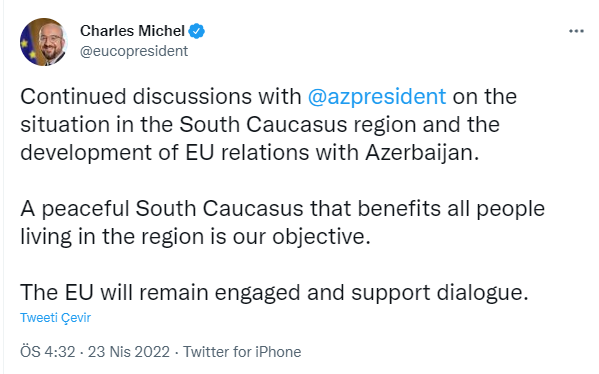Viewport: 599px width, 374px height.
Task: Click 'situation in the South Caucasus' phrase
Action: pos(183,125)
